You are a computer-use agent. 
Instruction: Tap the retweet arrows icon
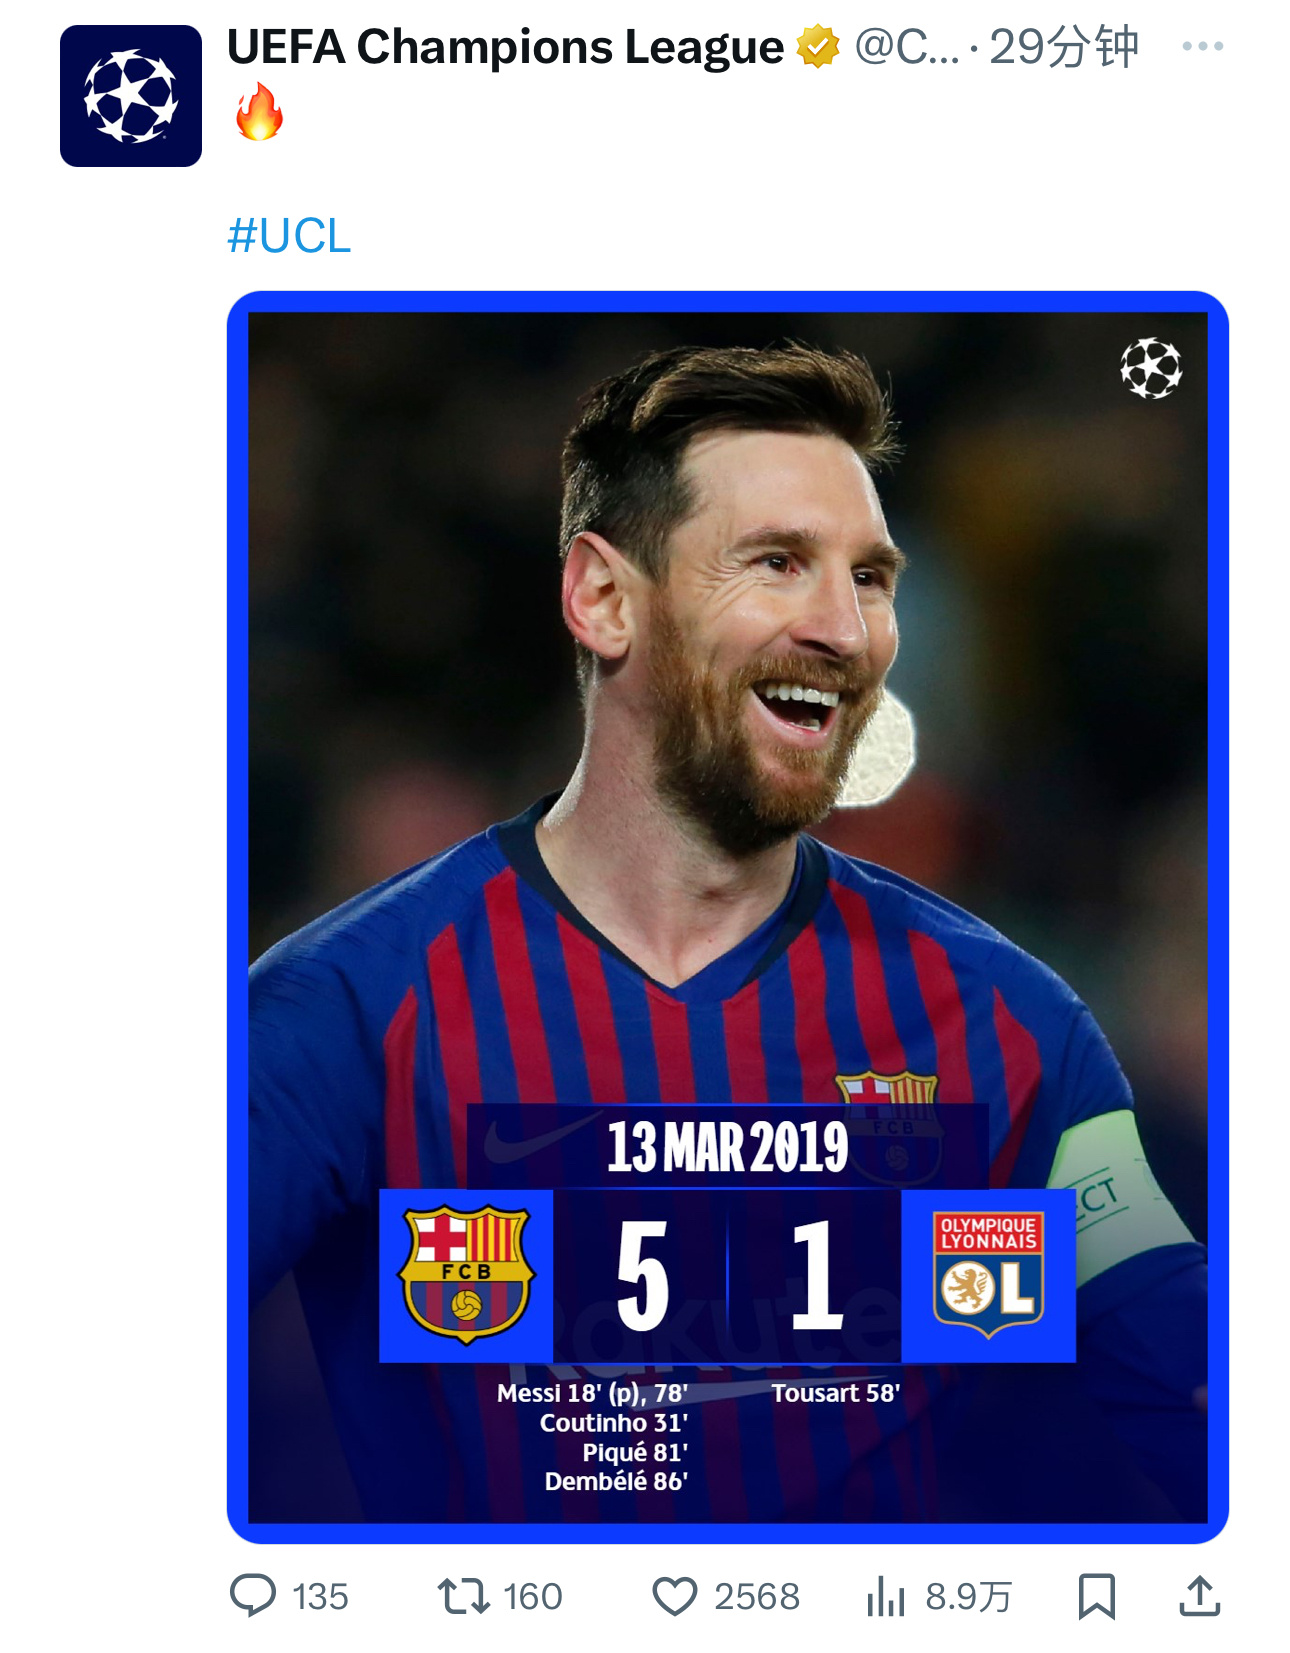(463, 1596)
